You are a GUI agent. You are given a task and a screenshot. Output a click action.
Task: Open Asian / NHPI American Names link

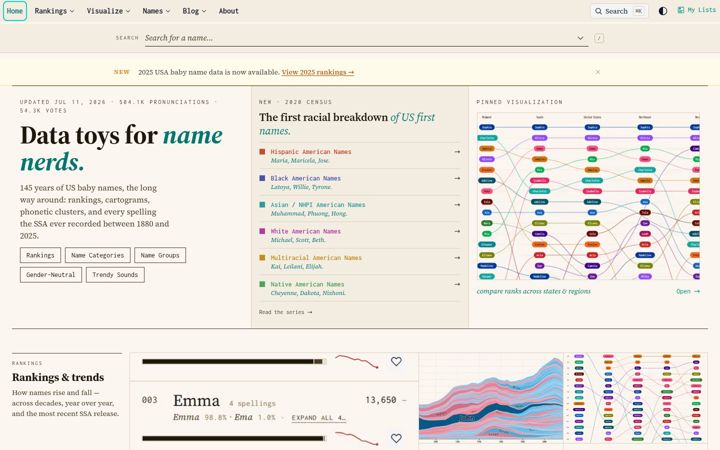(318, 205)
